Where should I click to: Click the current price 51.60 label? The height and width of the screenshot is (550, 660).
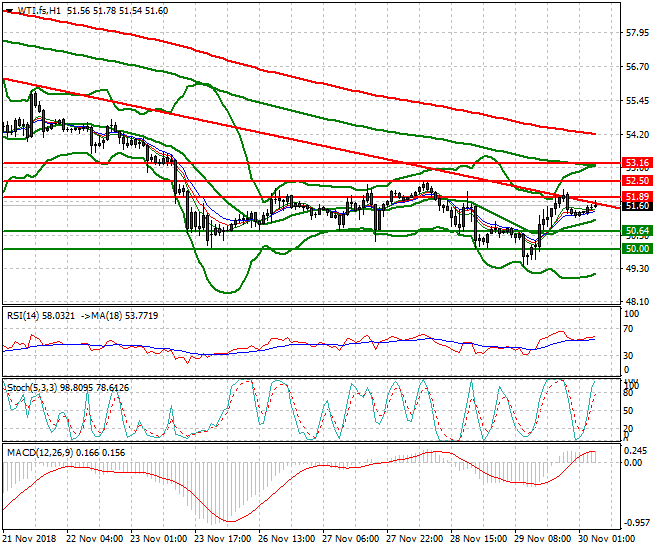coord(637,206)
